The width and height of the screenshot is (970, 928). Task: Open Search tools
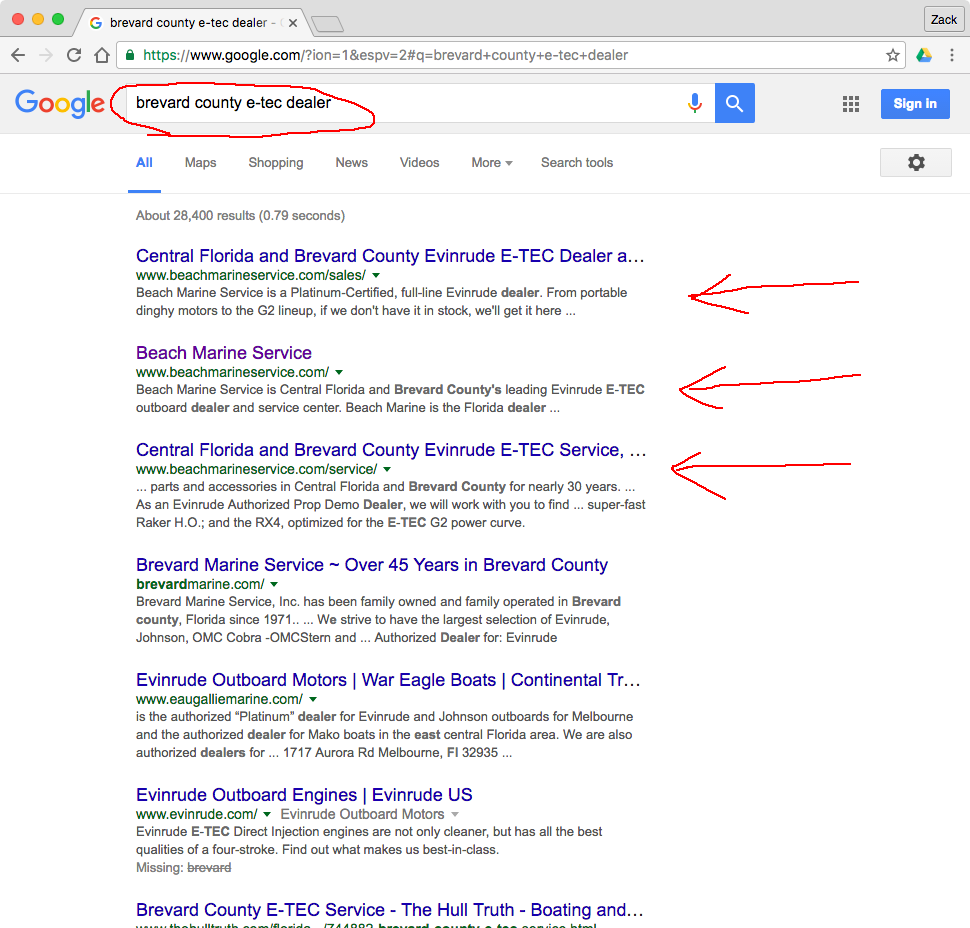[577, 163]
